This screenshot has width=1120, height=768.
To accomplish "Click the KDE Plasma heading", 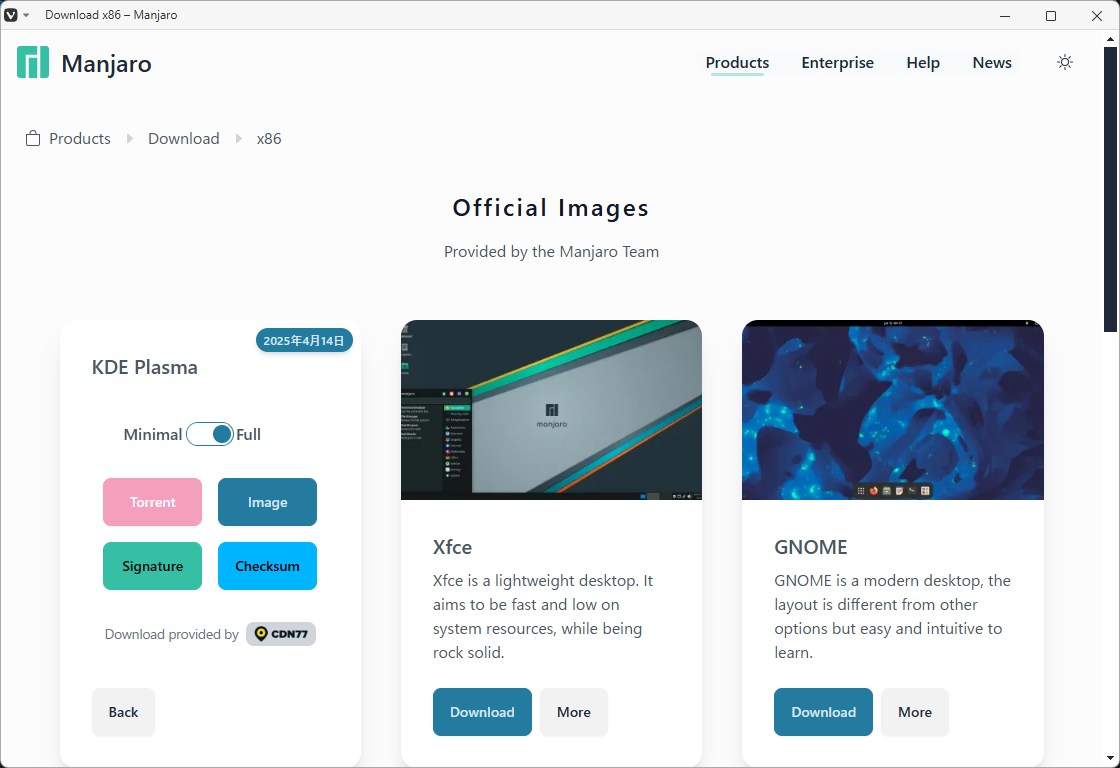I will tap(144, 367).
